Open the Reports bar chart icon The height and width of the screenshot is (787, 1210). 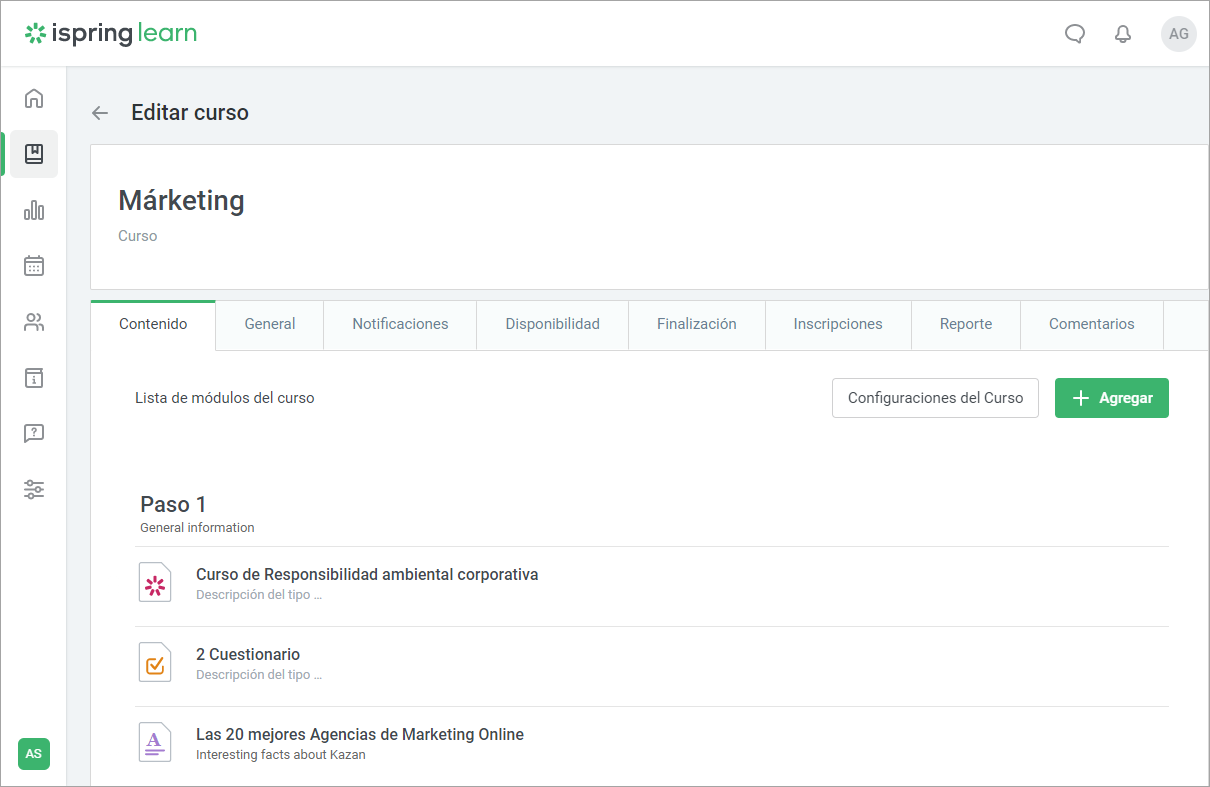[x=34, y=210]
